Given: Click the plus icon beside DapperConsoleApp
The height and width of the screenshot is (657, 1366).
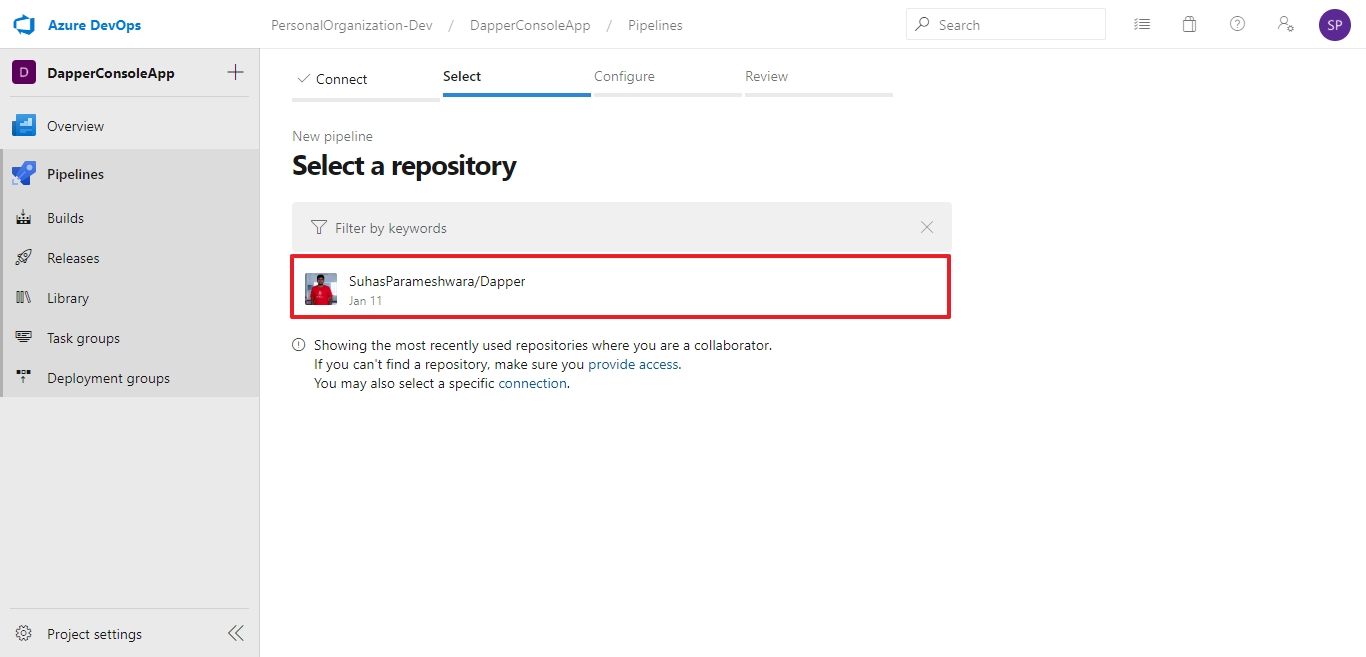Looking at the screenshot, I should (235, 72).
